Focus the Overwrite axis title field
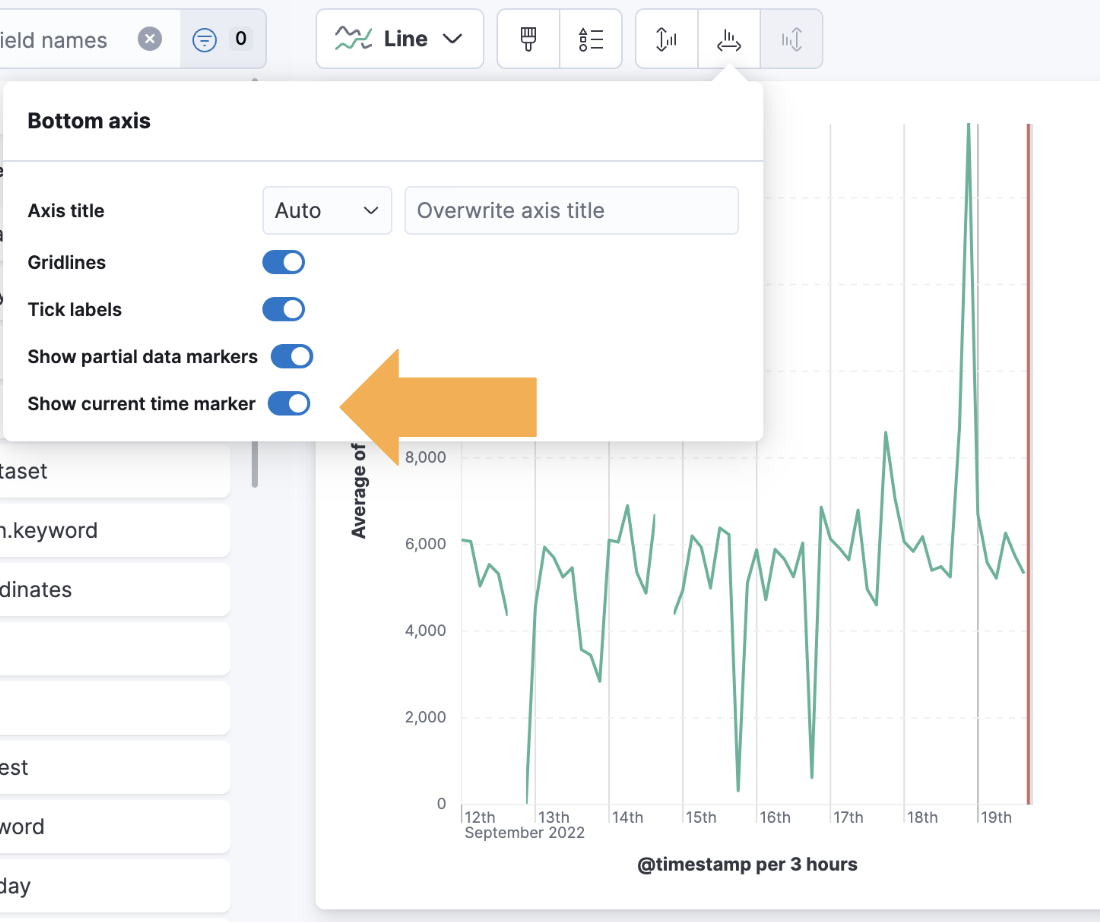Image resolution: width=1100 pixels, height=922 pixels. [x=571, y=211]
